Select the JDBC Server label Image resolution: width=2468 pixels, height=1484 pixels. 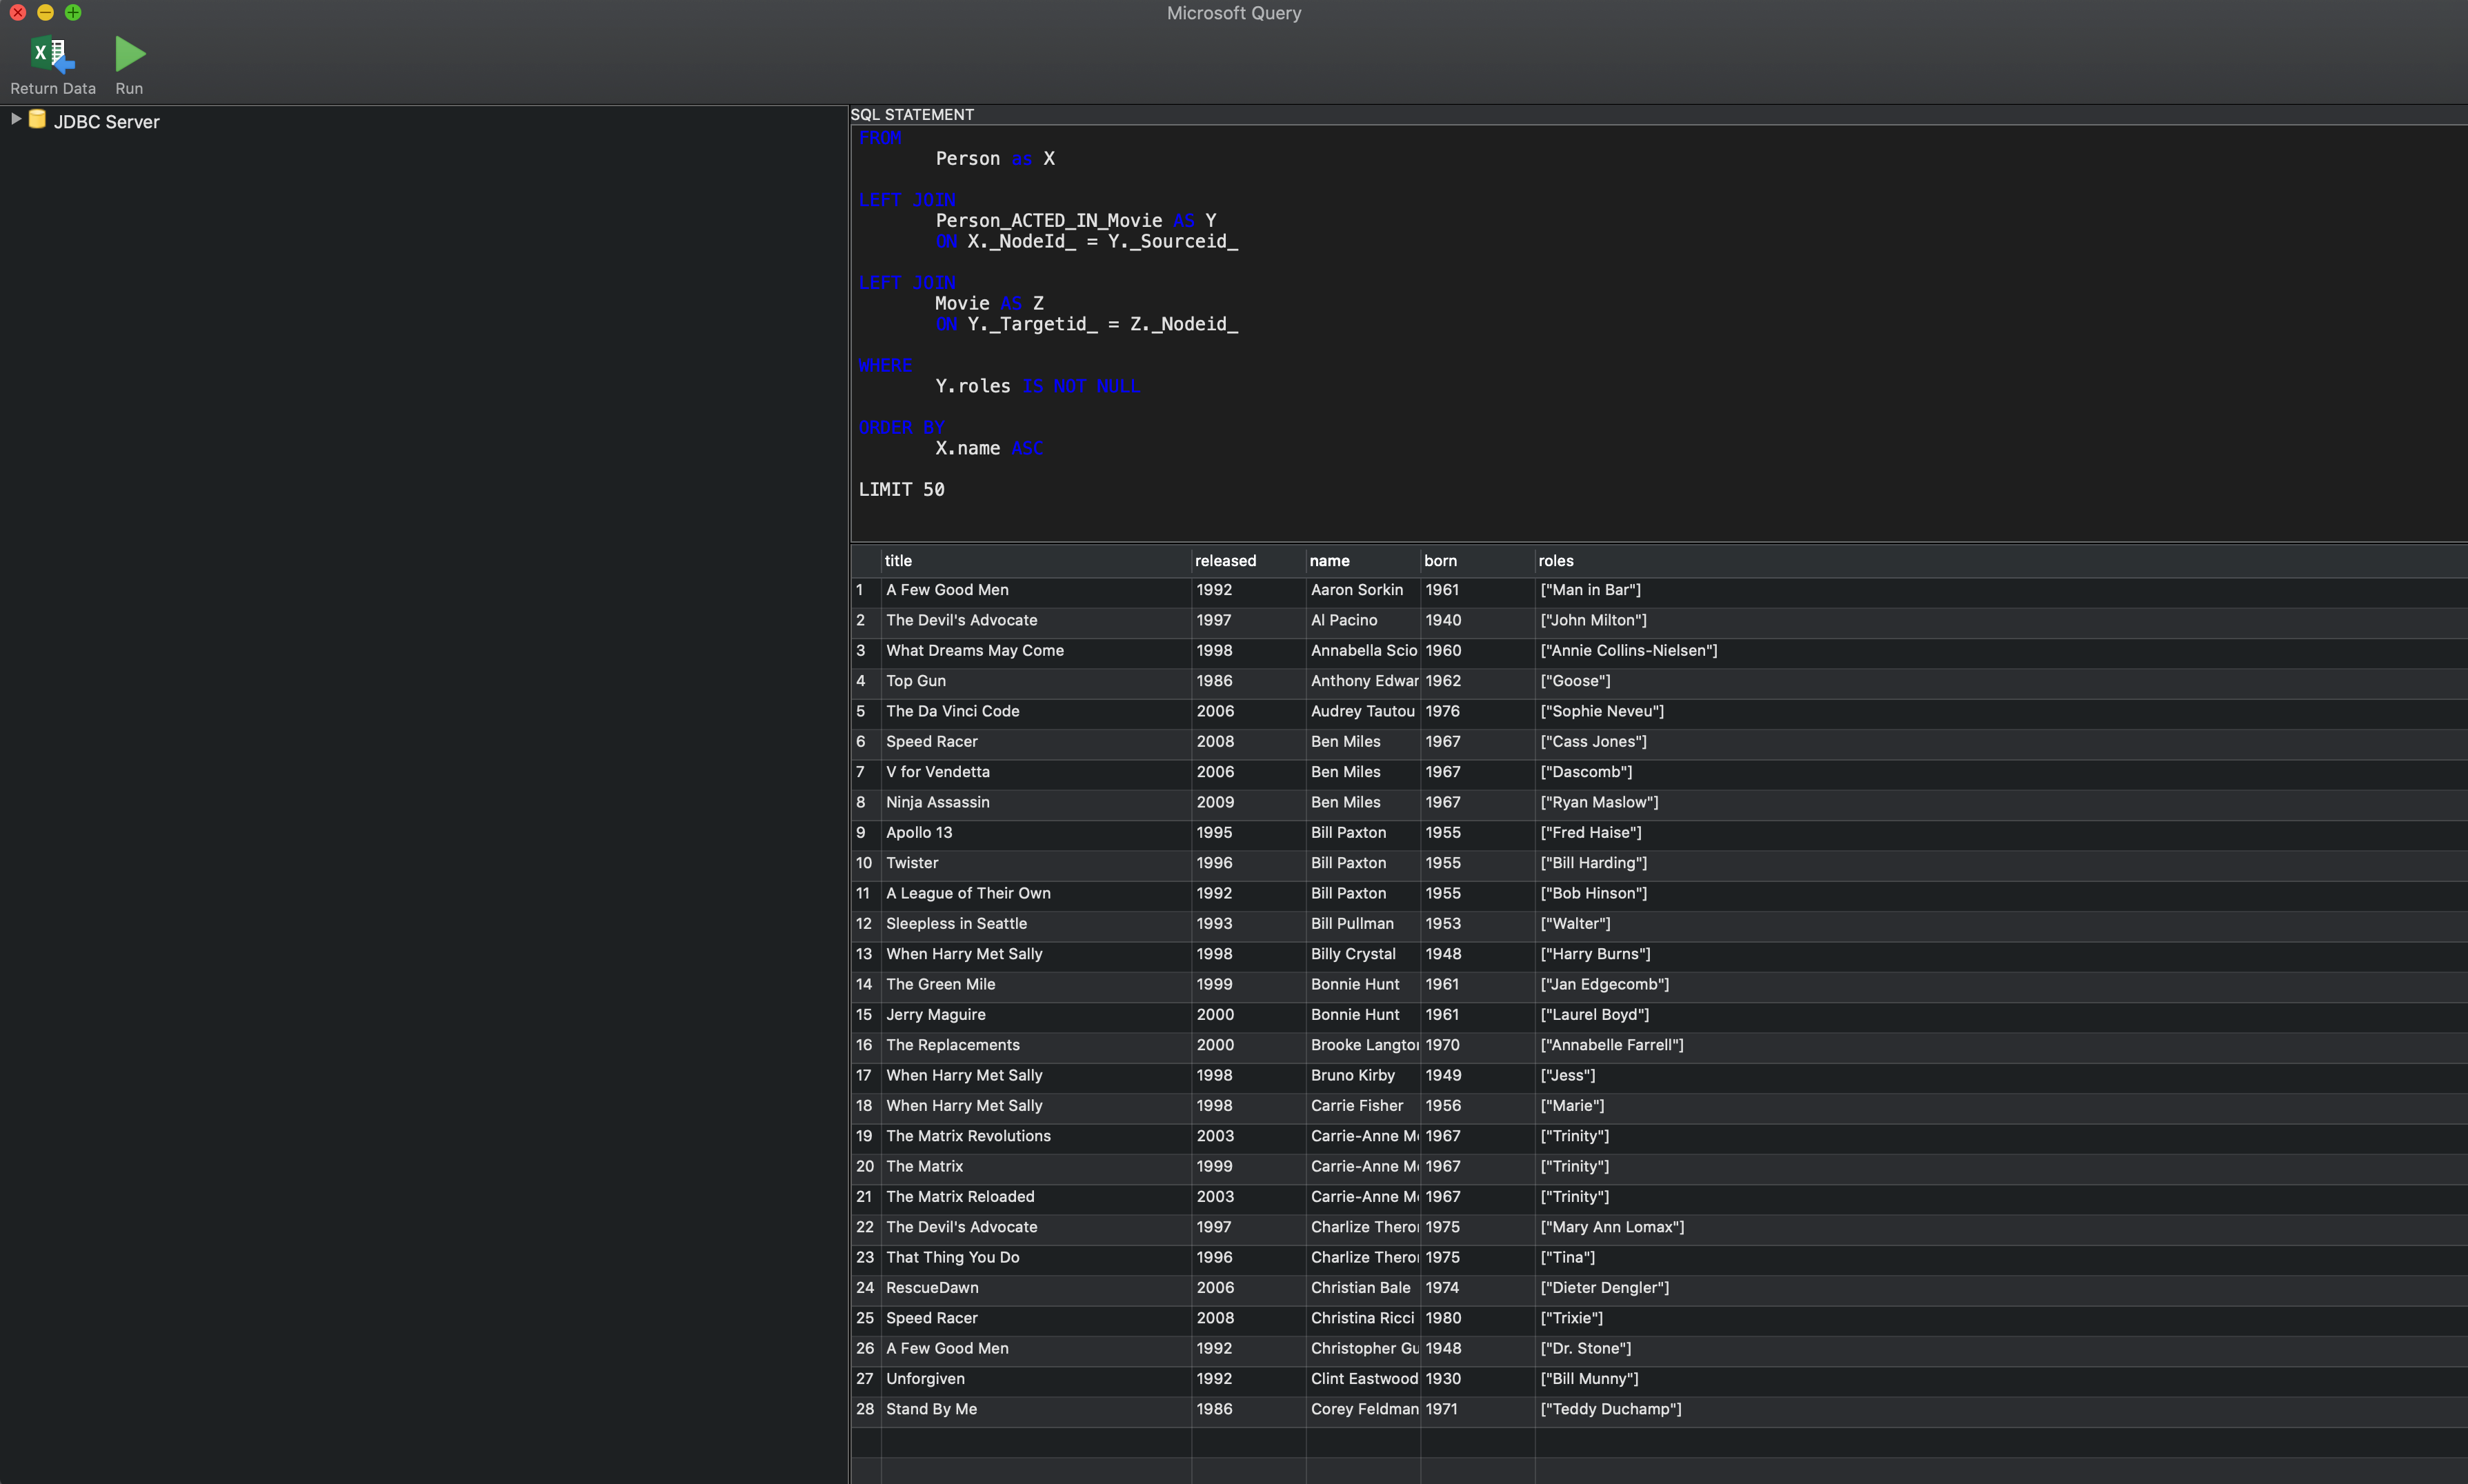(x=107, y=122)
